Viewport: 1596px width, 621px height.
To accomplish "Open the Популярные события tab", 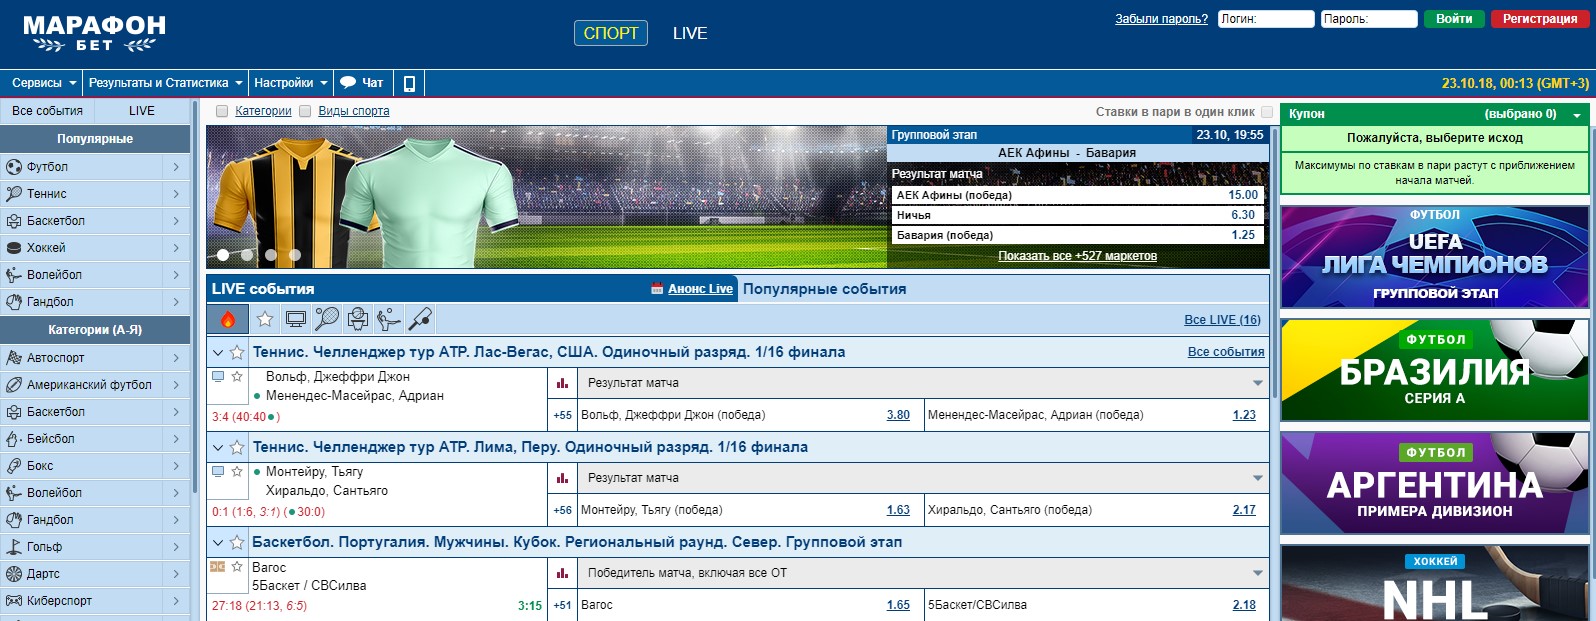I will tap(824, 289).
